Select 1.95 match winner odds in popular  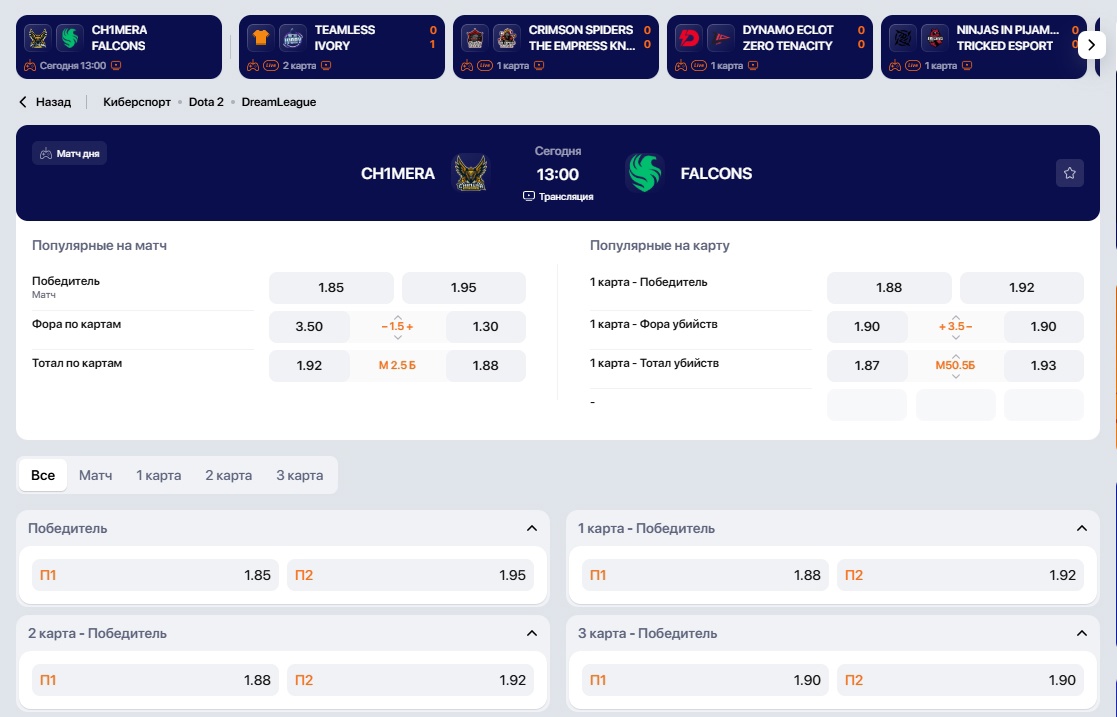pyautogui.click(x=464, y=287)
